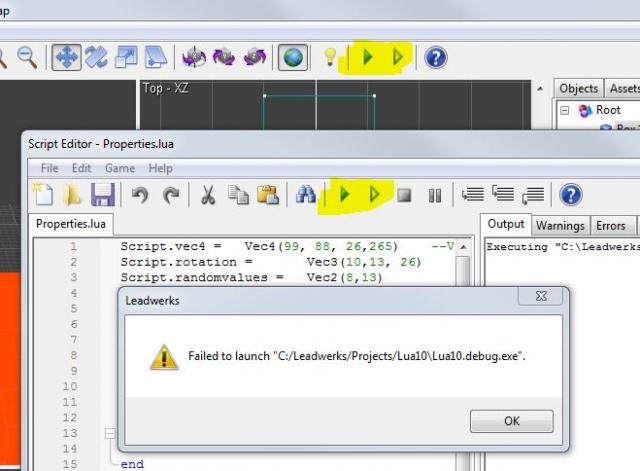Screen dimensions: 640x471
Task: Open Help via blue question icon in main toolbar
Action: tap(436, 58)
